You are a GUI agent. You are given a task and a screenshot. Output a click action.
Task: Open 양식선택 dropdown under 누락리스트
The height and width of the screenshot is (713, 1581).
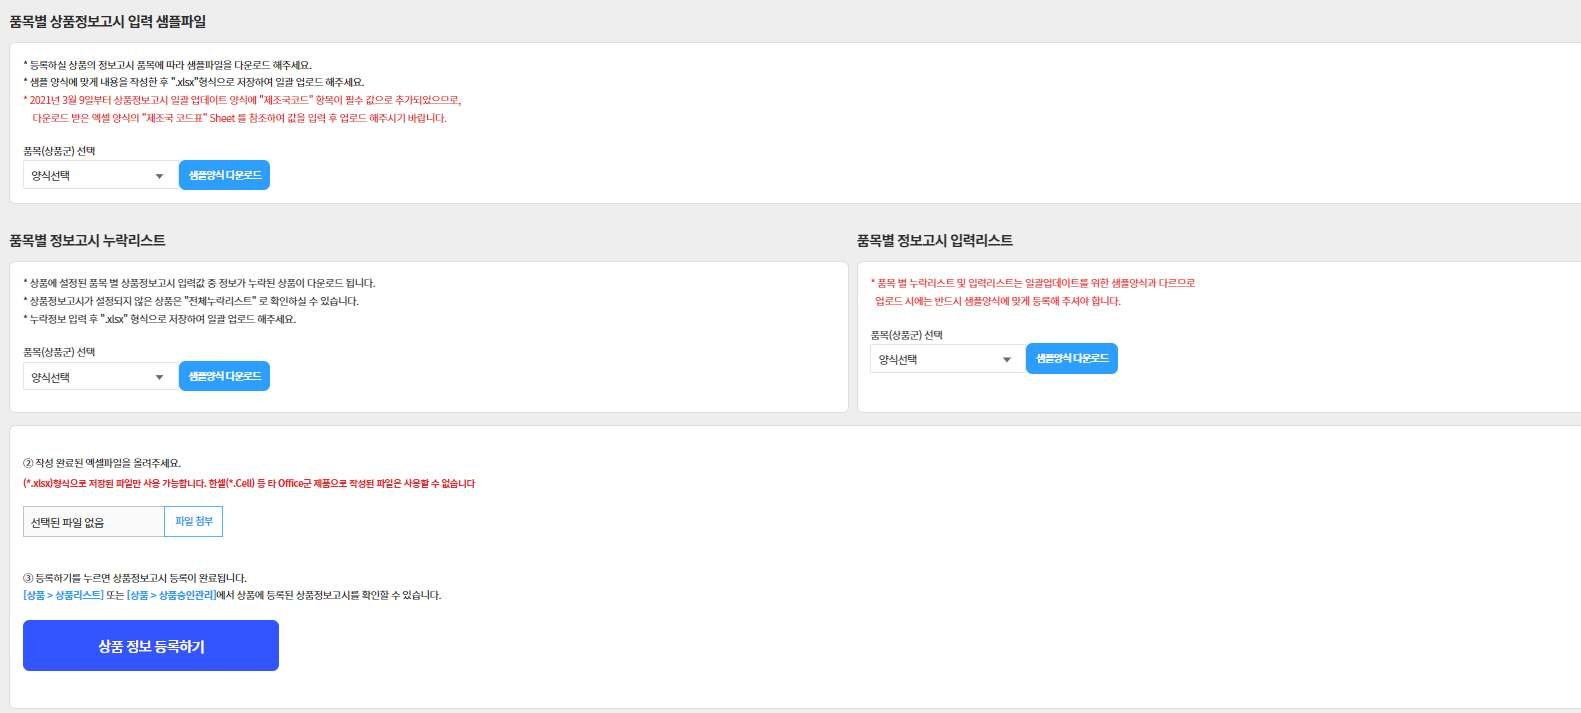[90, 377]
